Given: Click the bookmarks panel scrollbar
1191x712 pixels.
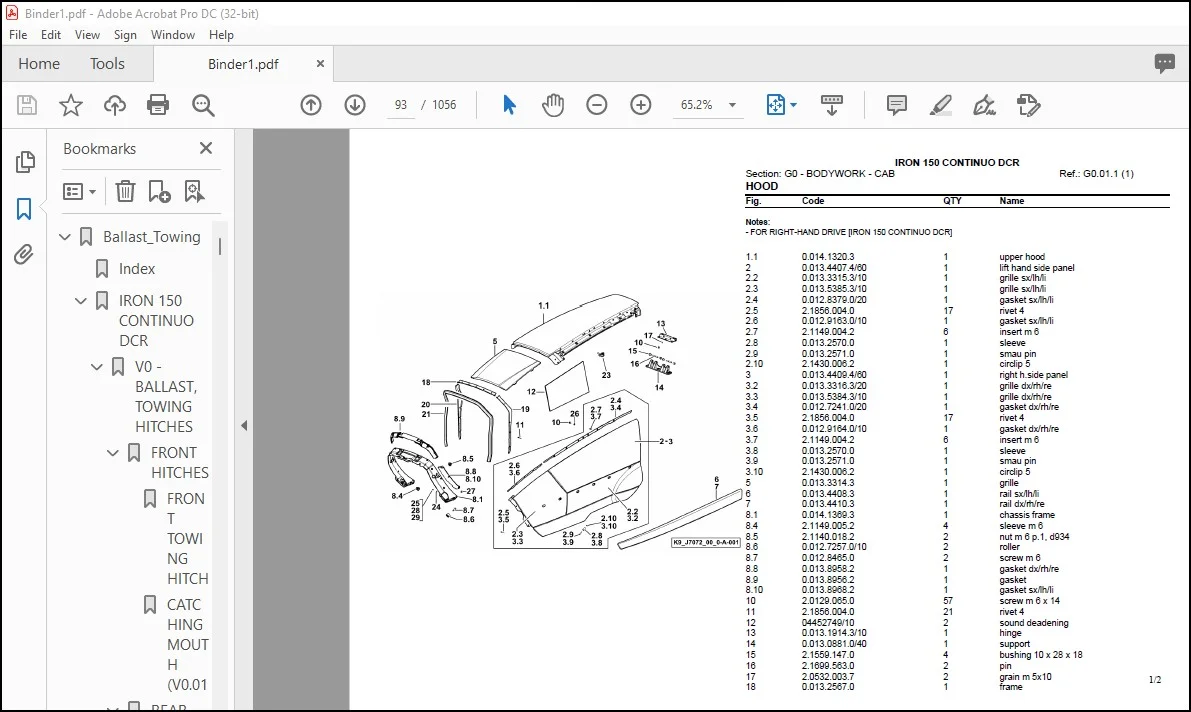Looking at the screenshot, I should click(x=220, y=246).
